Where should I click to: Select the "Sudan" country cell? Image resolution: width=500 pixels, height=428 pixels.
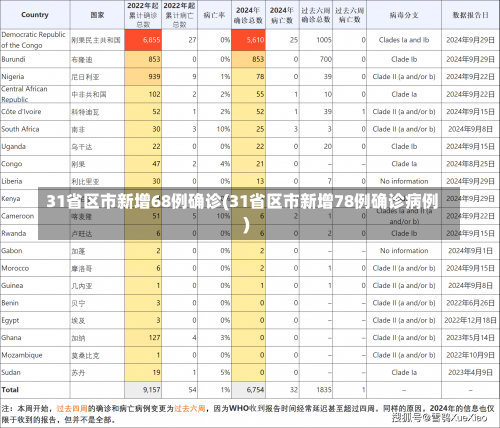coord(35,372)
